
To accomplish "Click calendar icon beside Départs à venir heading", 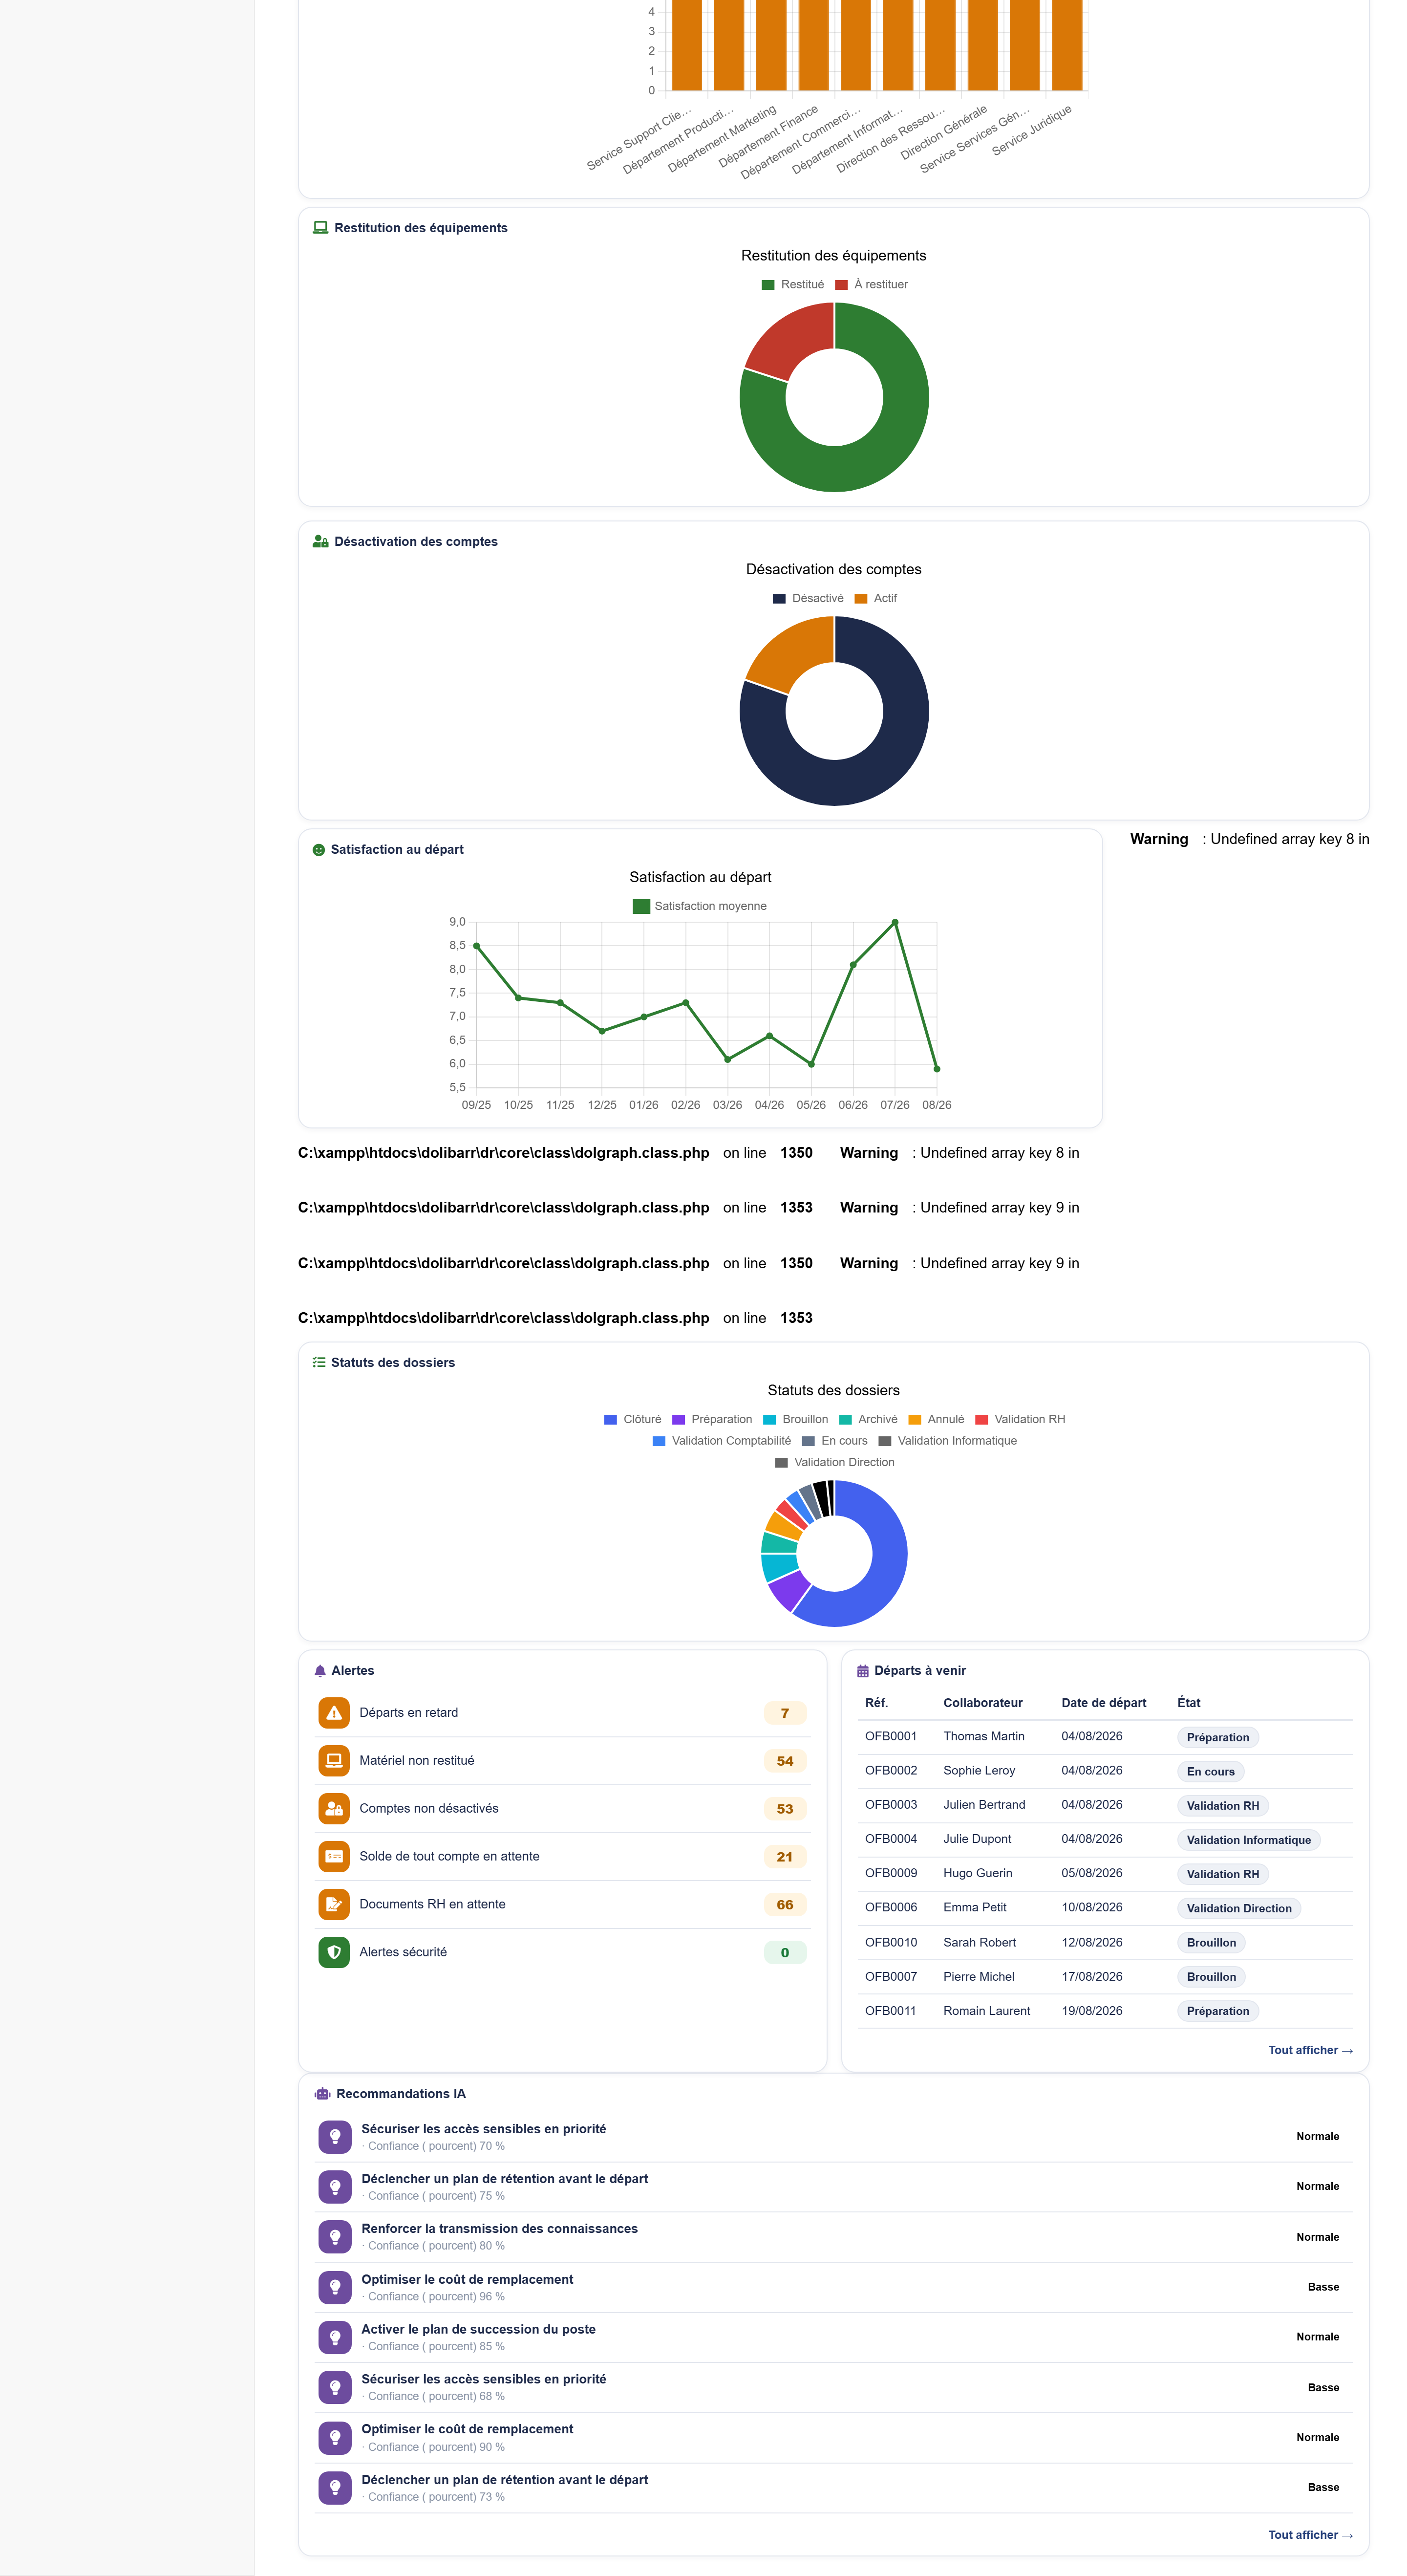I will (863, 1671).
